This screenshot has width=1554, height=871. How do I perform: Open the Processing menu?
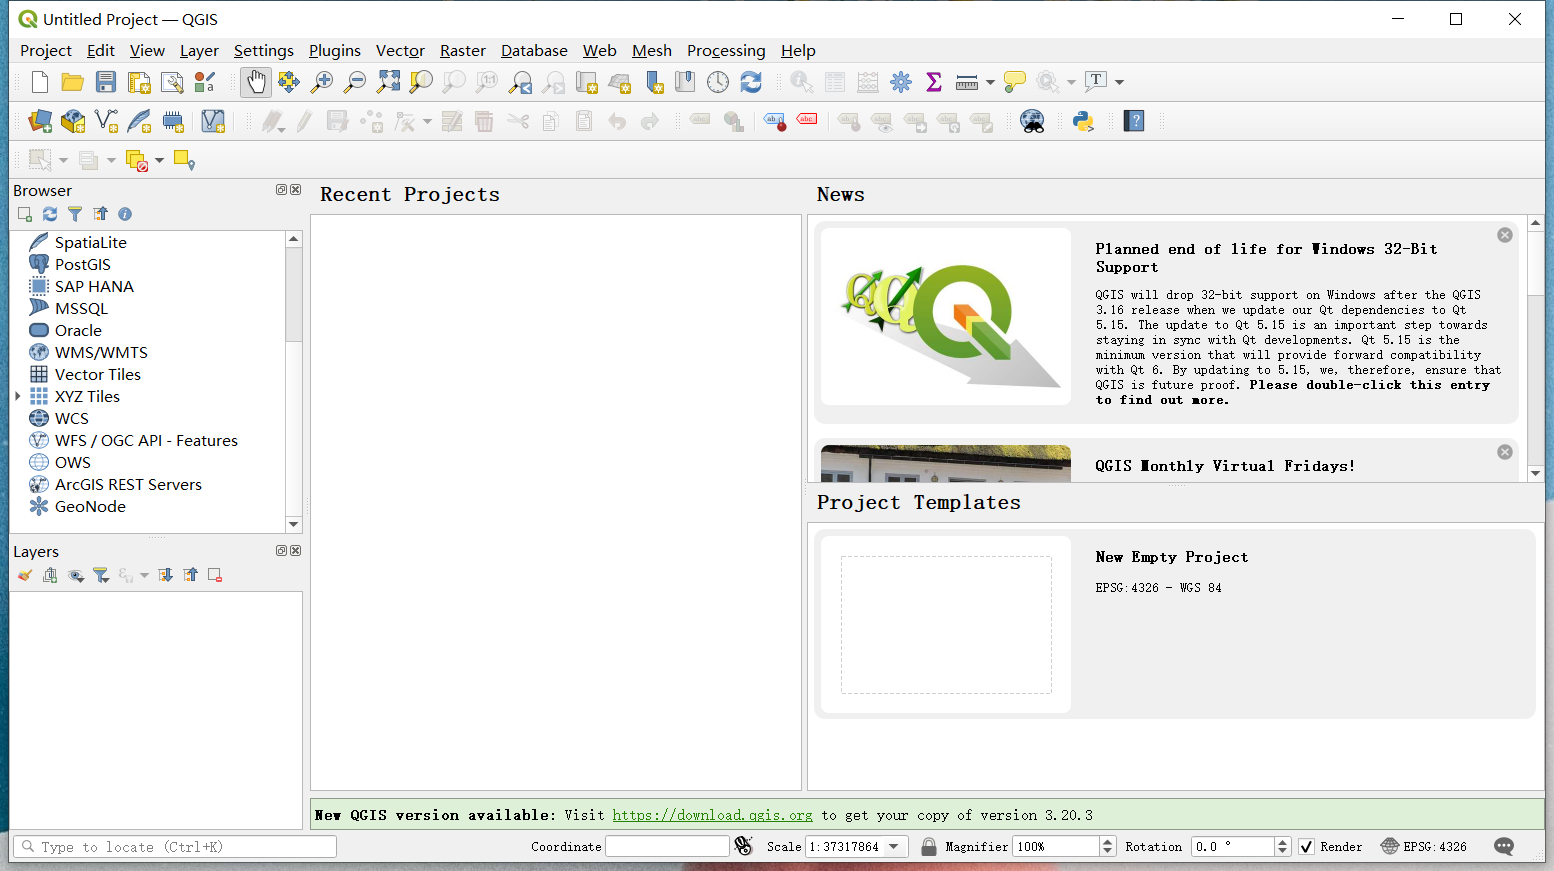pyautogui.click(x=726, y=51)
